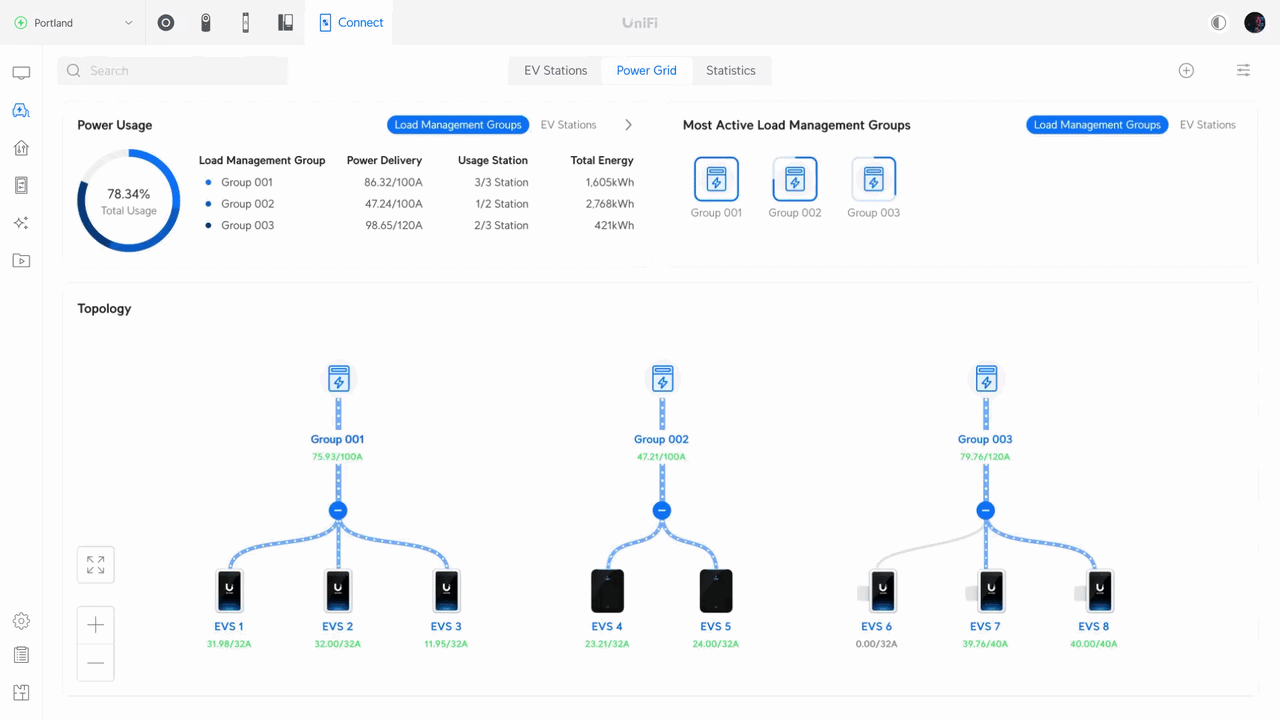The height and width of the screenshot is (720, 1280).
Task: Open the Portland site dropdown
Action: (74, 23)
